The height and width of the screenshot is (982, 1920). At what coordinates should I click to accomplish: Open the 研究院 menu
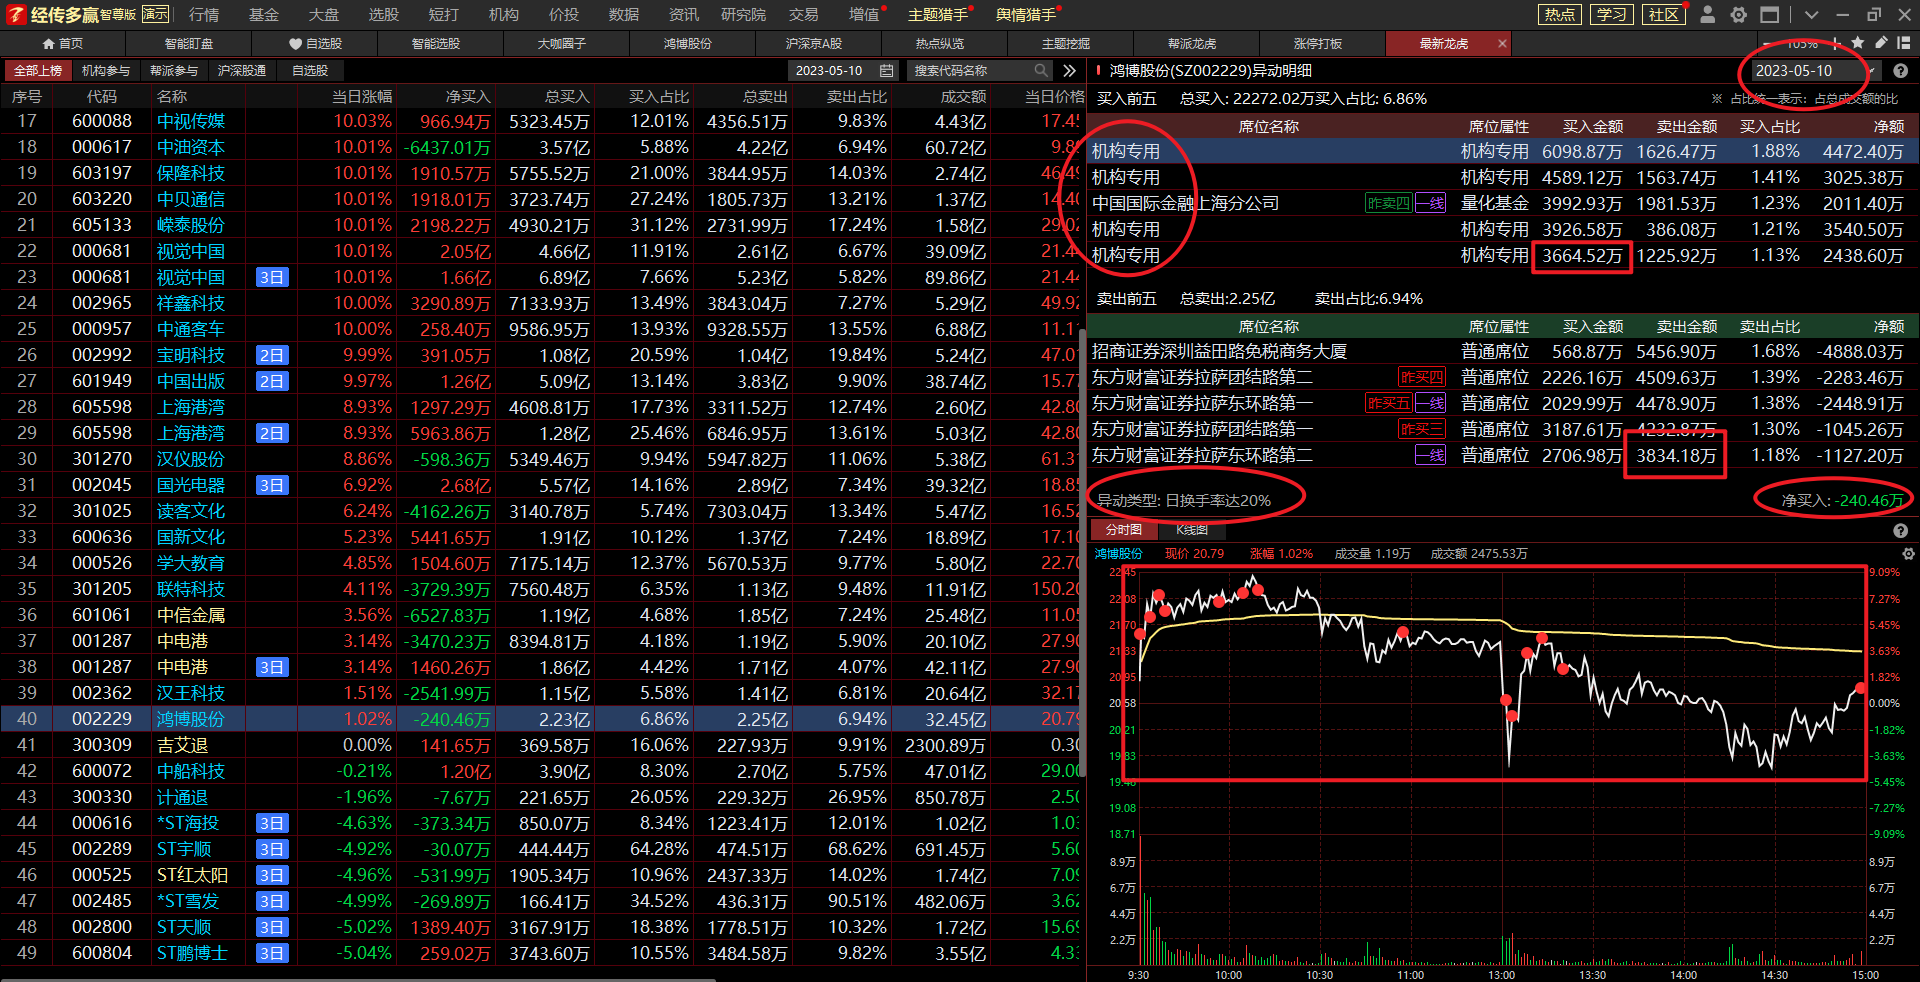(743, 15)
